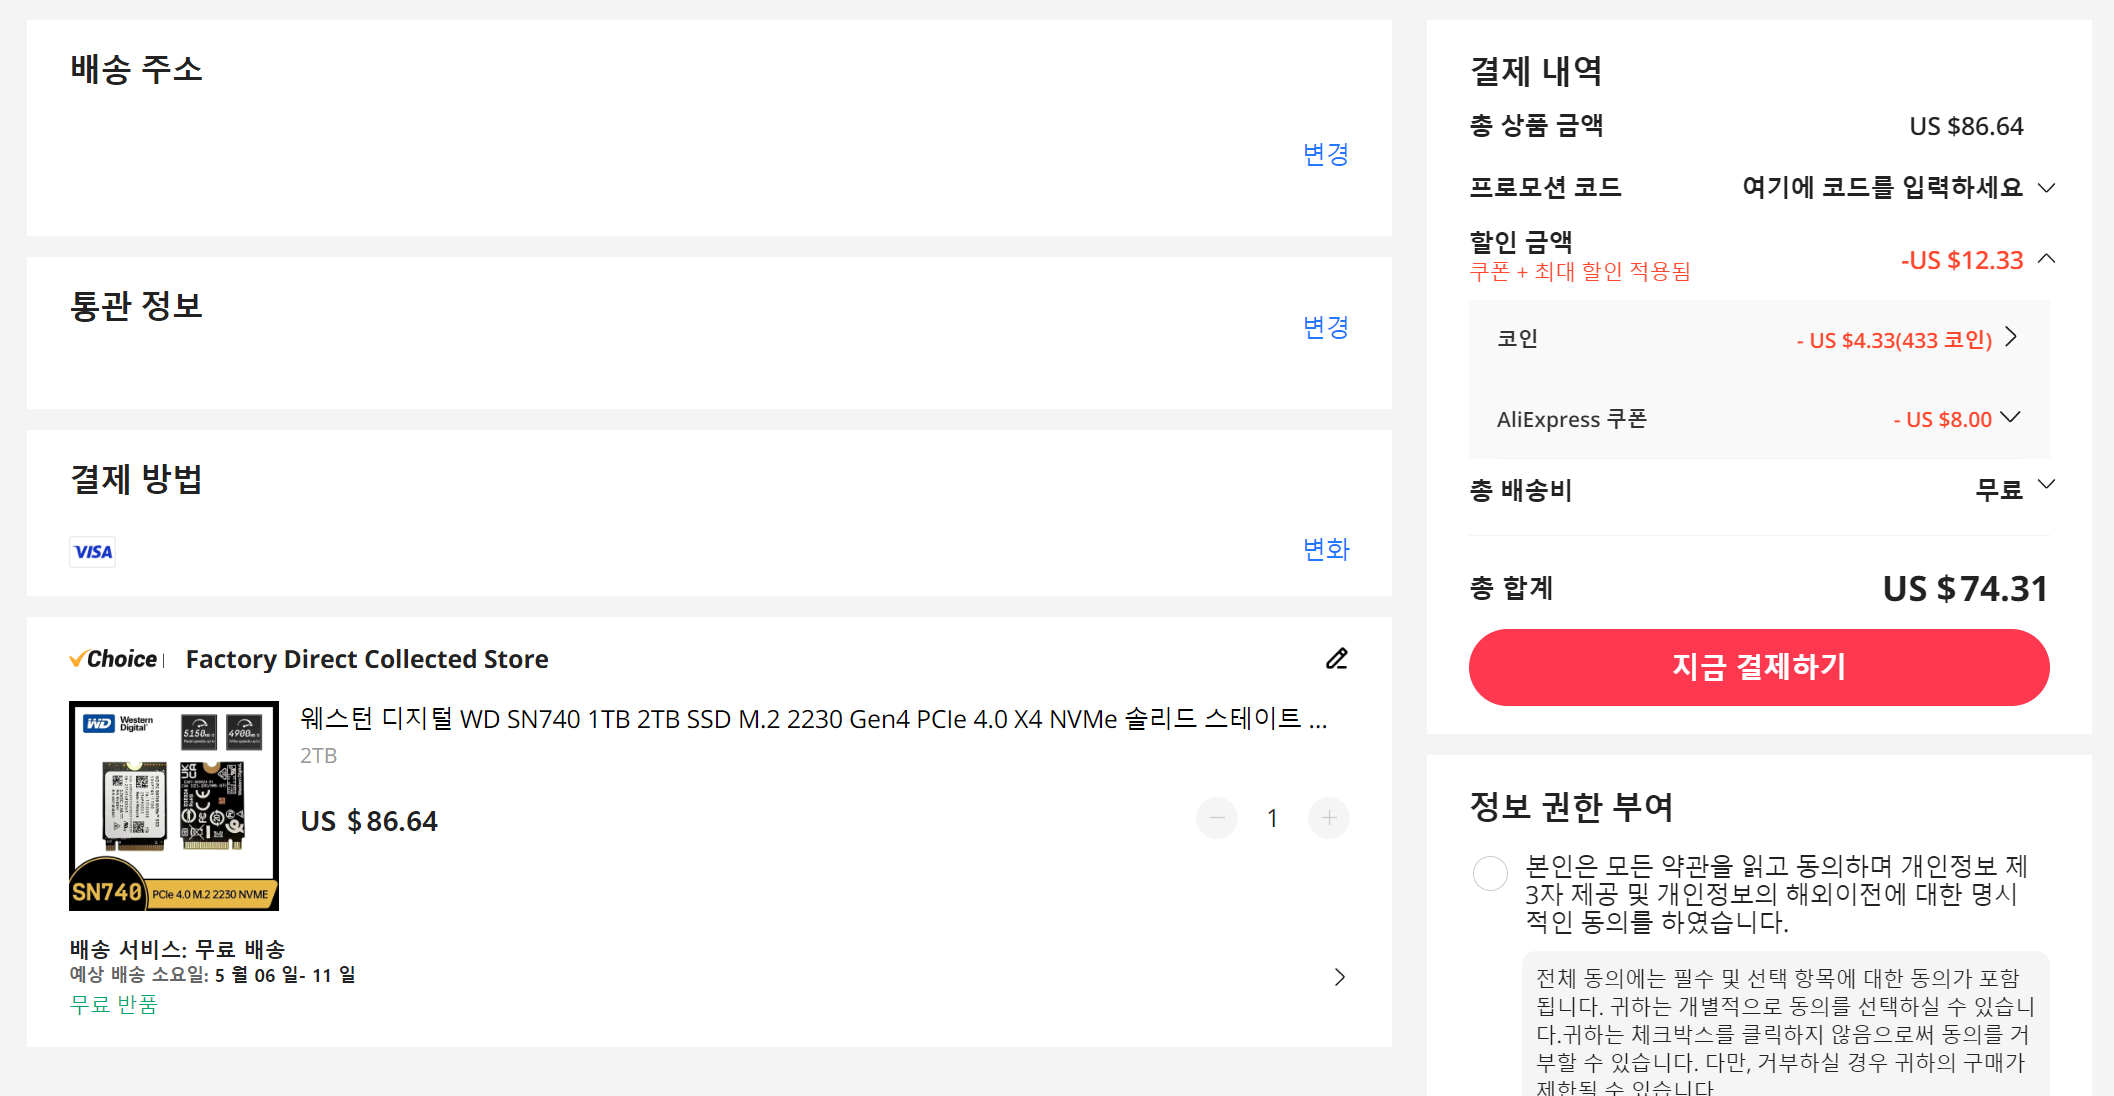Select the terms agreement radio button
Viewport: 2114px width, 1096px height.
[1490, 873]
